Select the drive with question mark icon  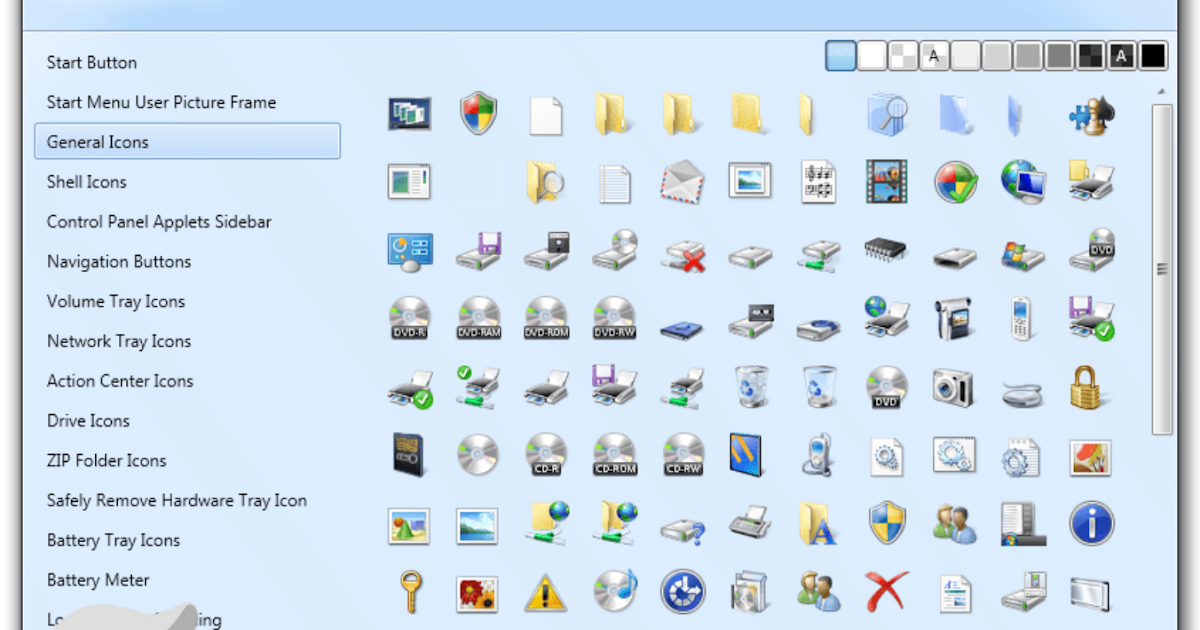pyautogui.click(x=684, y=527)
